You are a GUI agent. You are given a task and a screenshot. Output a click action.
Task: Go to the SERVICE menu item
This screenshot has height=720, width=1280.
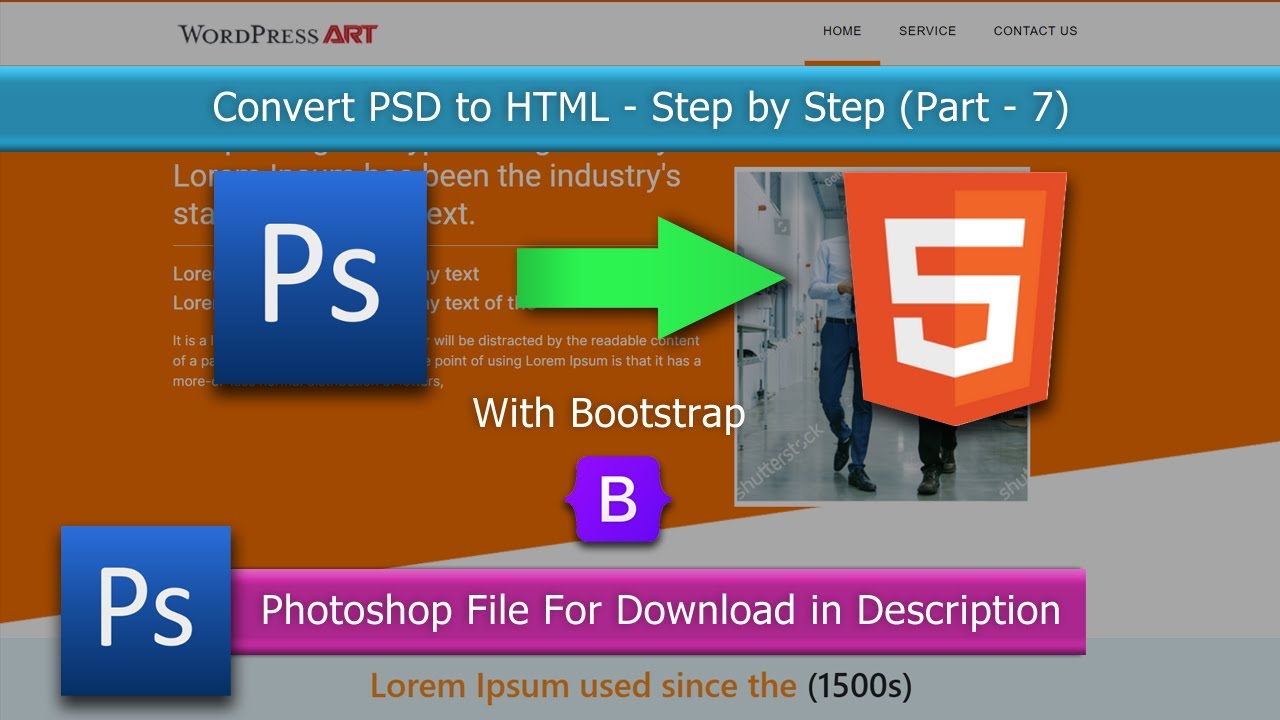928,31
